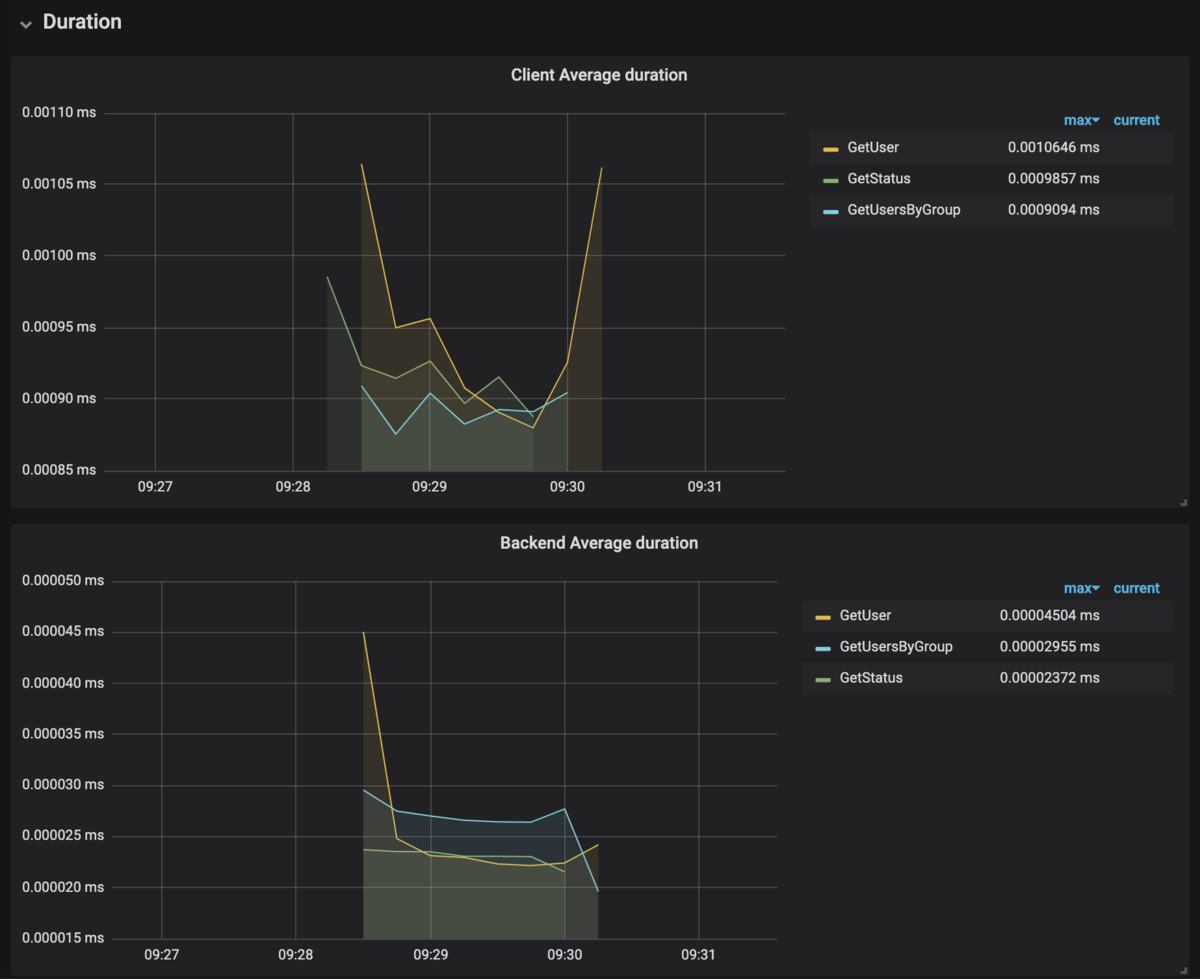The width and height of the screenshot is (1200, 979).
Task: Toggle GetUsersByGroup series in Client legend
Action: (x=904, y=210)
